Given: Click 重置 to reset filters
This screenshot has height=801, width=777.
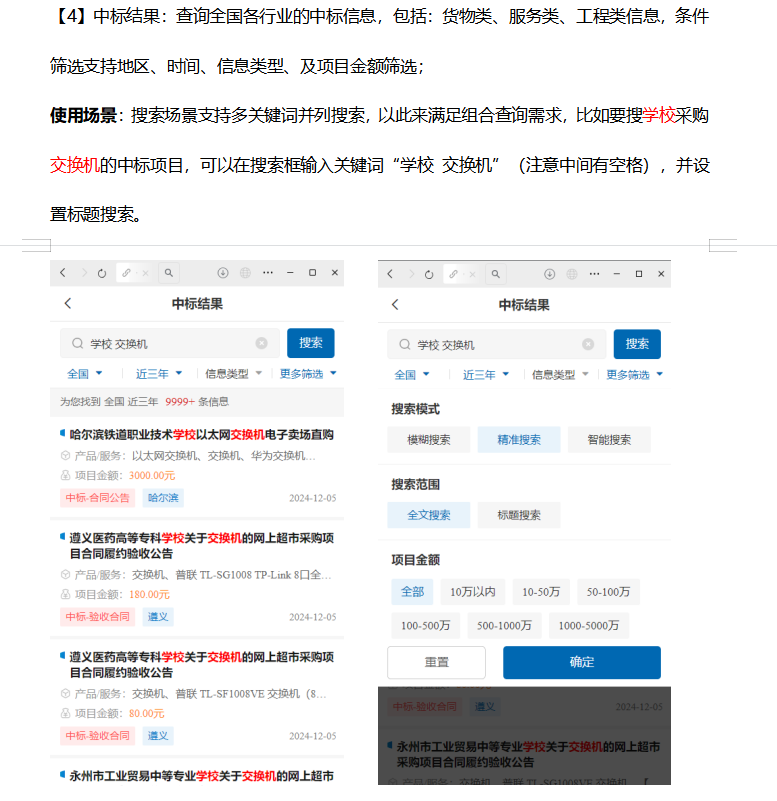Looking at the screenshot, I should tap(436, 662).
